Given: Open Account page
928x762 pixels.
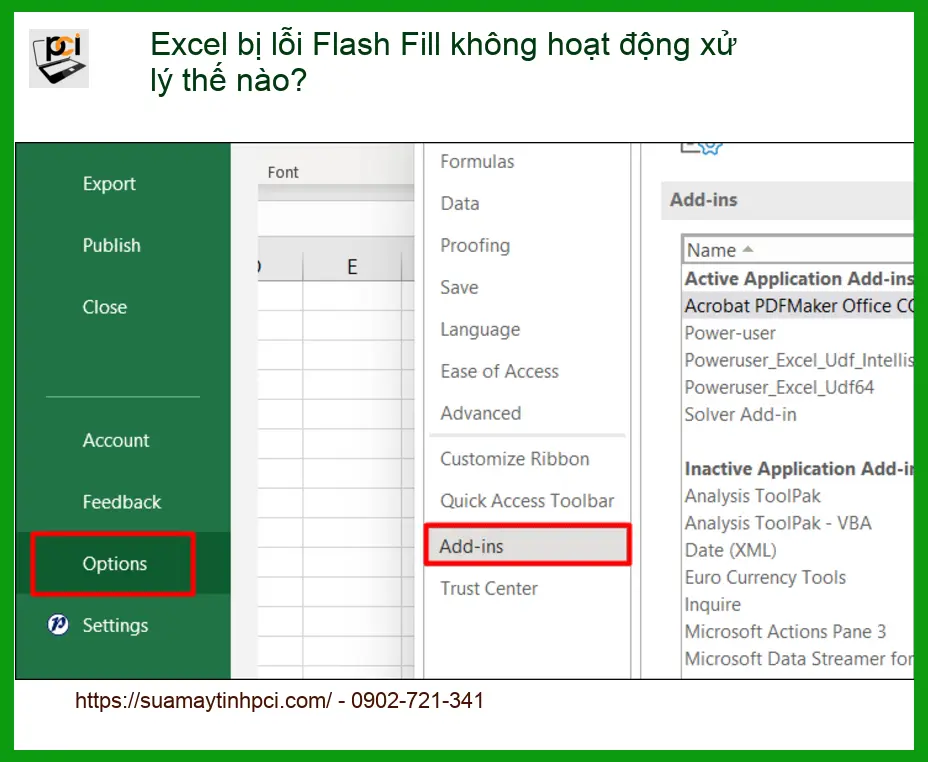Looking at the screenshot, I should pyautogui.click(x=116, y=440).
